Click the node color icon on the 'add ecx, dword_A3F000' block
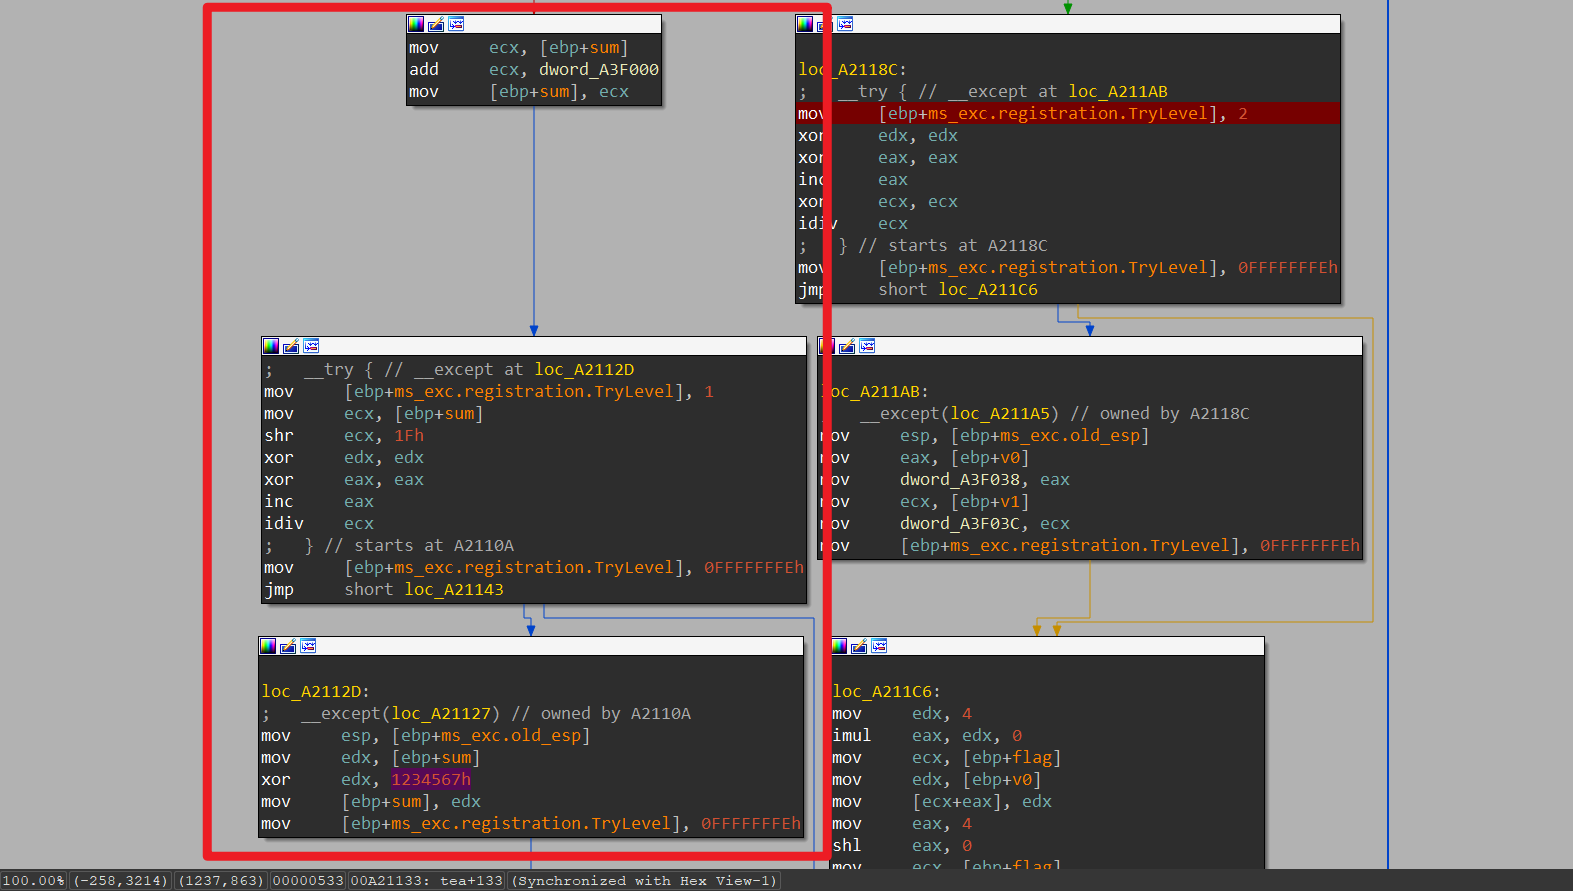Image resolution: width=1573 pixels, height=891 pixels. click(416, 24)
